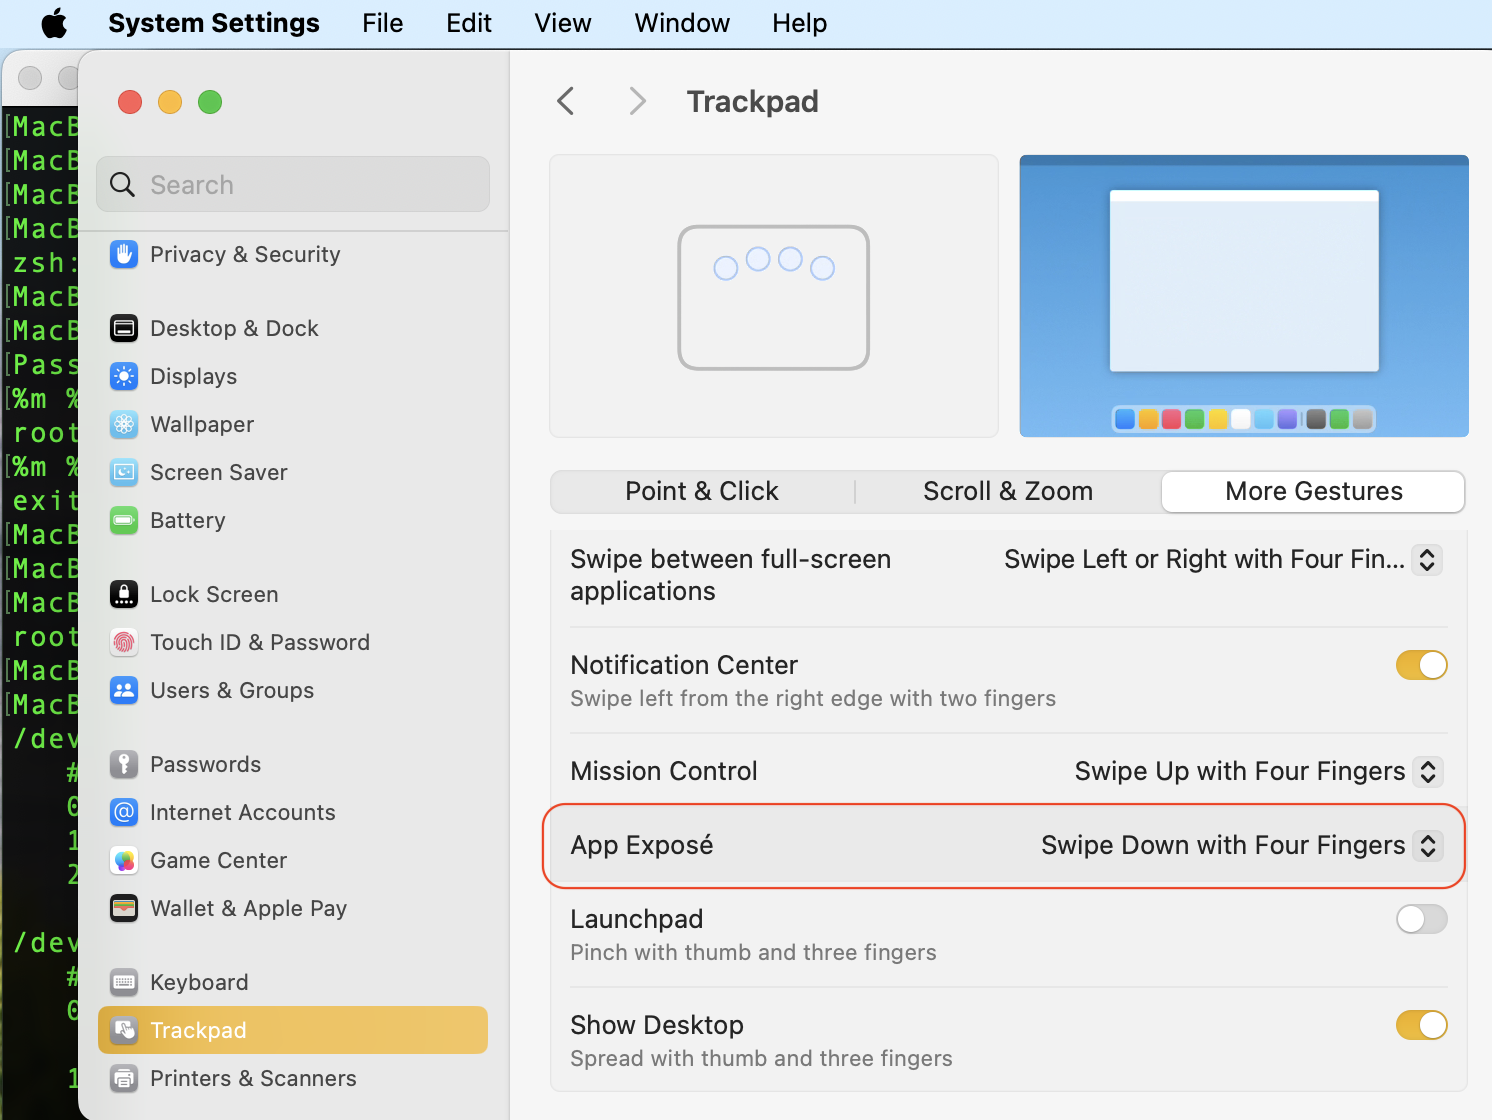
Task: Select the More Gestures tab
Action: point(1314,491)
